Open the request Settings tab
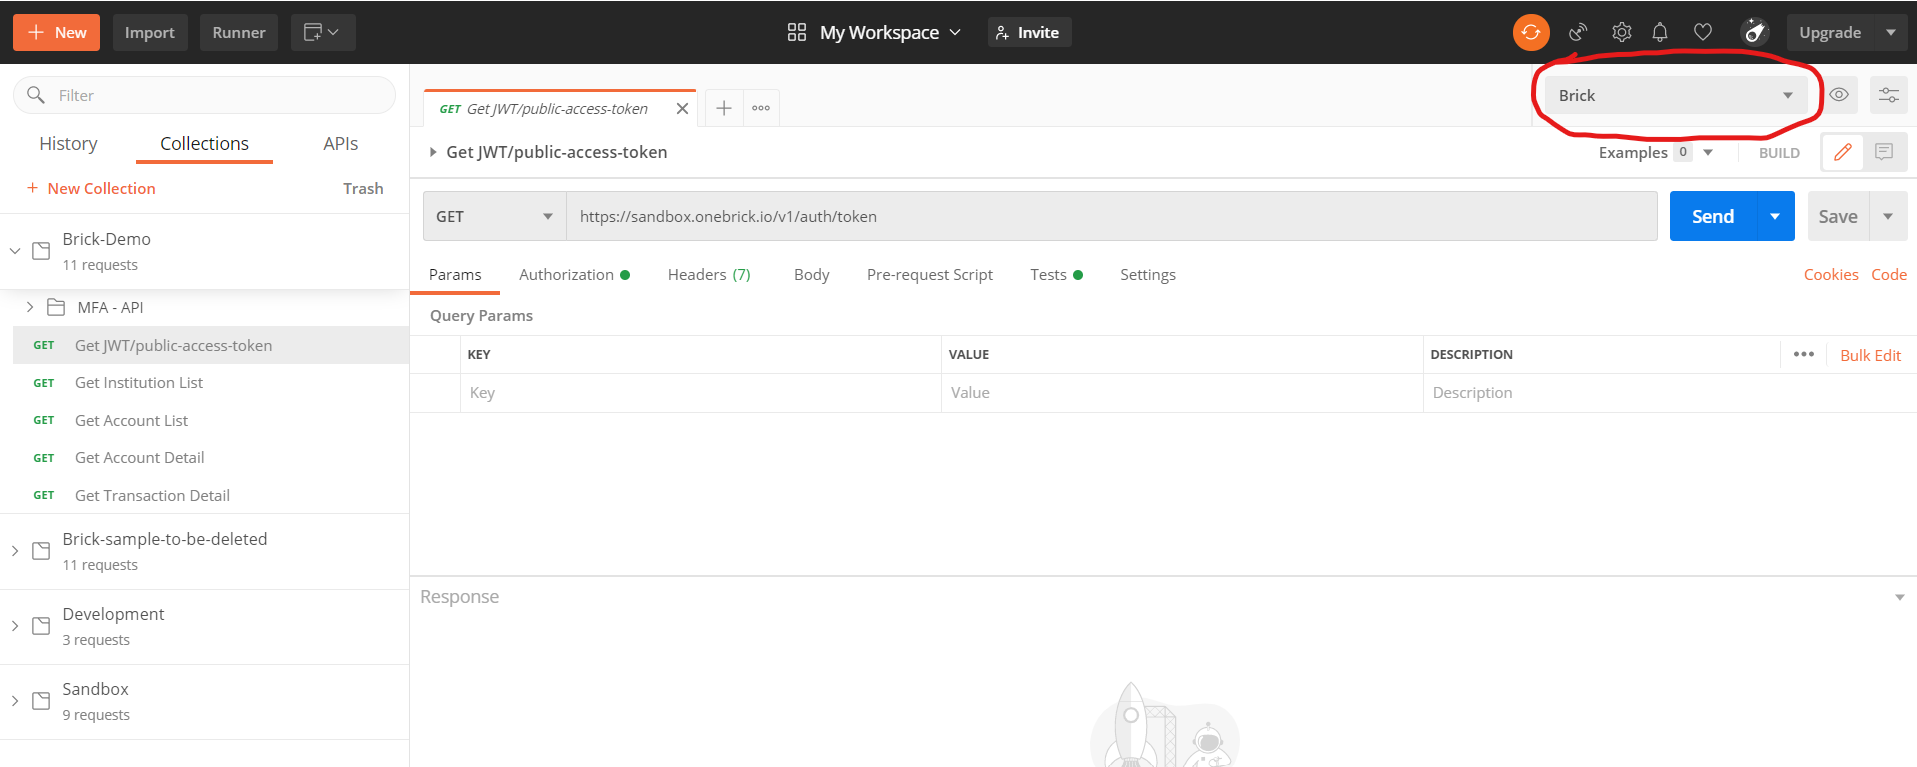The width and height of the screenshot is (1917, 767). [x=1147, y=274]
